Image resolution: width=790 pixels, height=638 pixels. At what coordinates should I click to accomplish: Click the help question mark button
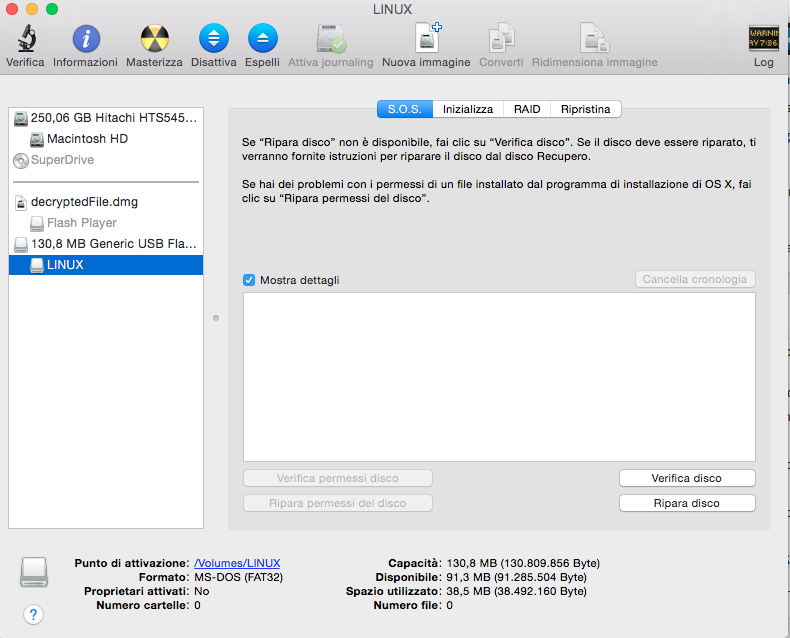(x=33, y=614)
